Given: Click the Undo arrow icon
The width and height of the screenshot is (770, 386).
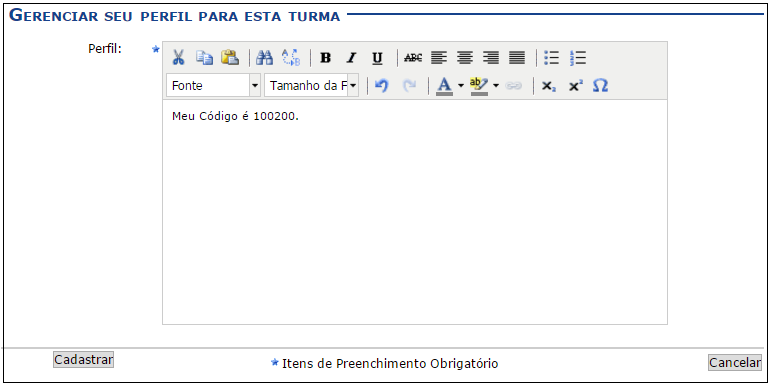Looking at the screenshot, I should tap(382, 85).
